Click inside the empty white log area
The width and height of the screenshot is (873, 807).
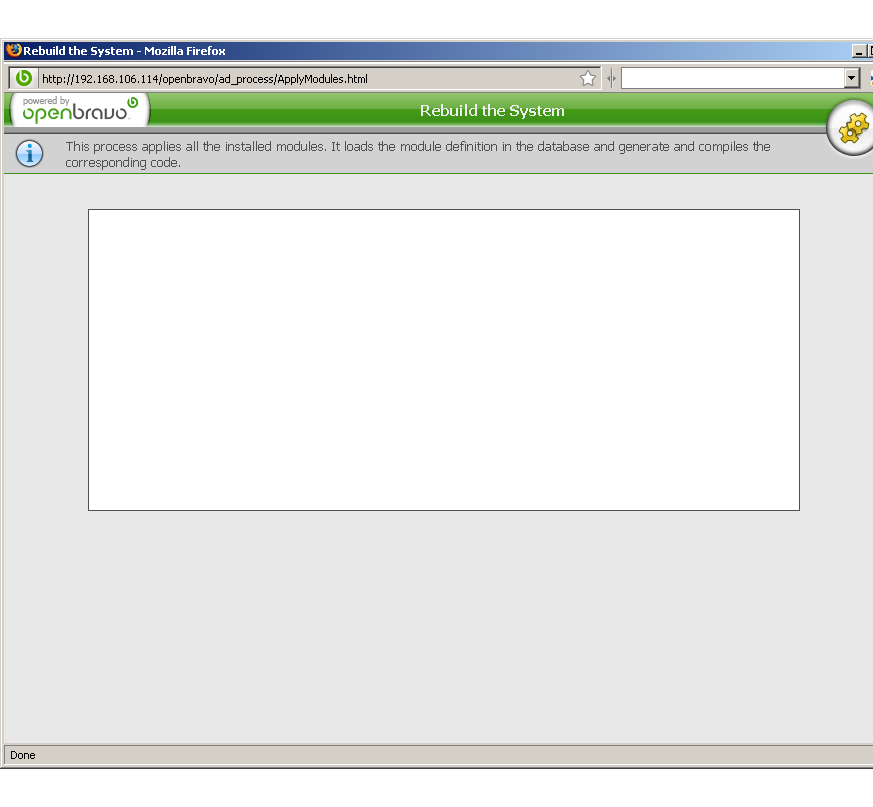coord(444,360)
